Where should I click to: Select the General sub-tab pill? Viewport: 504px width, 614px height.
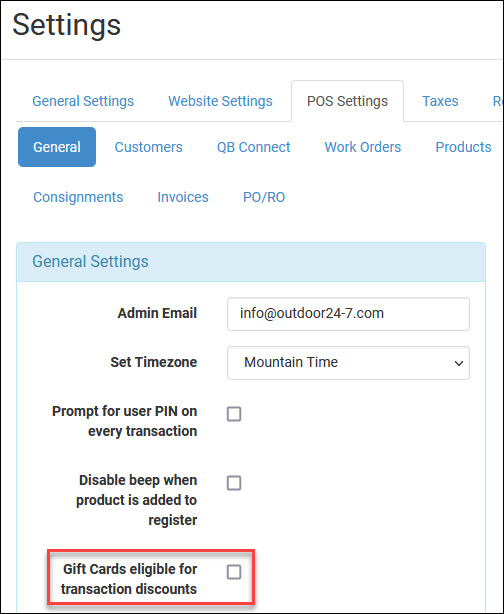coord(57,147)
